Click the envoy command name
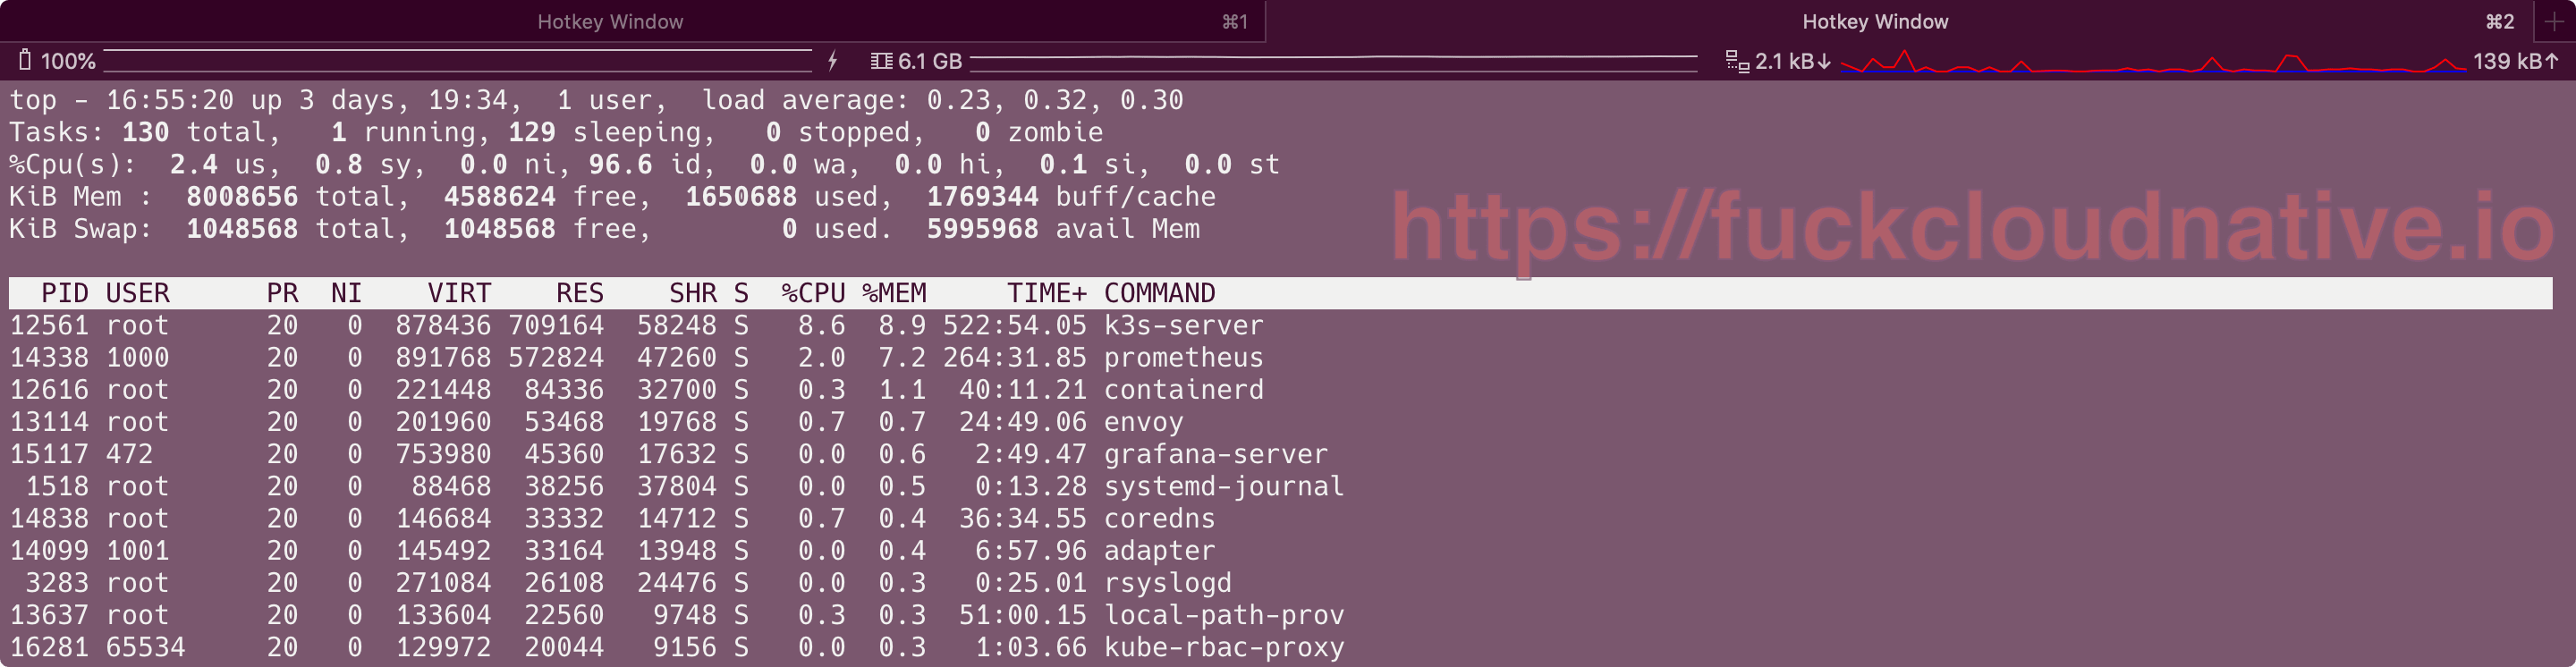 (x=1143, y=422)
